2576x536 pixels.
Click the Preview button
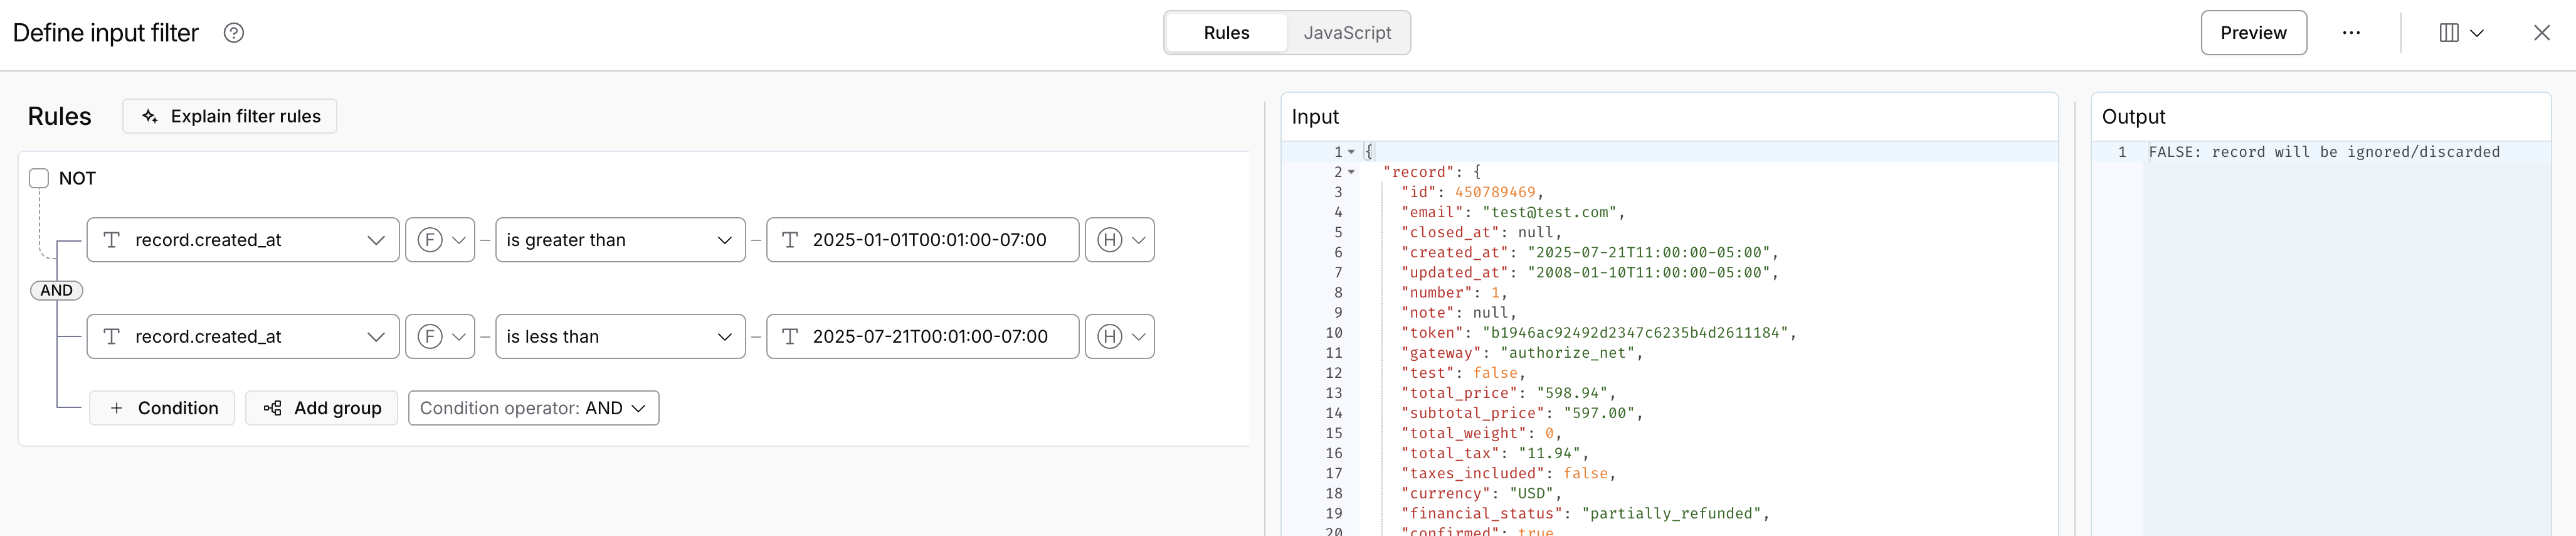click(x=2253, y=33)
